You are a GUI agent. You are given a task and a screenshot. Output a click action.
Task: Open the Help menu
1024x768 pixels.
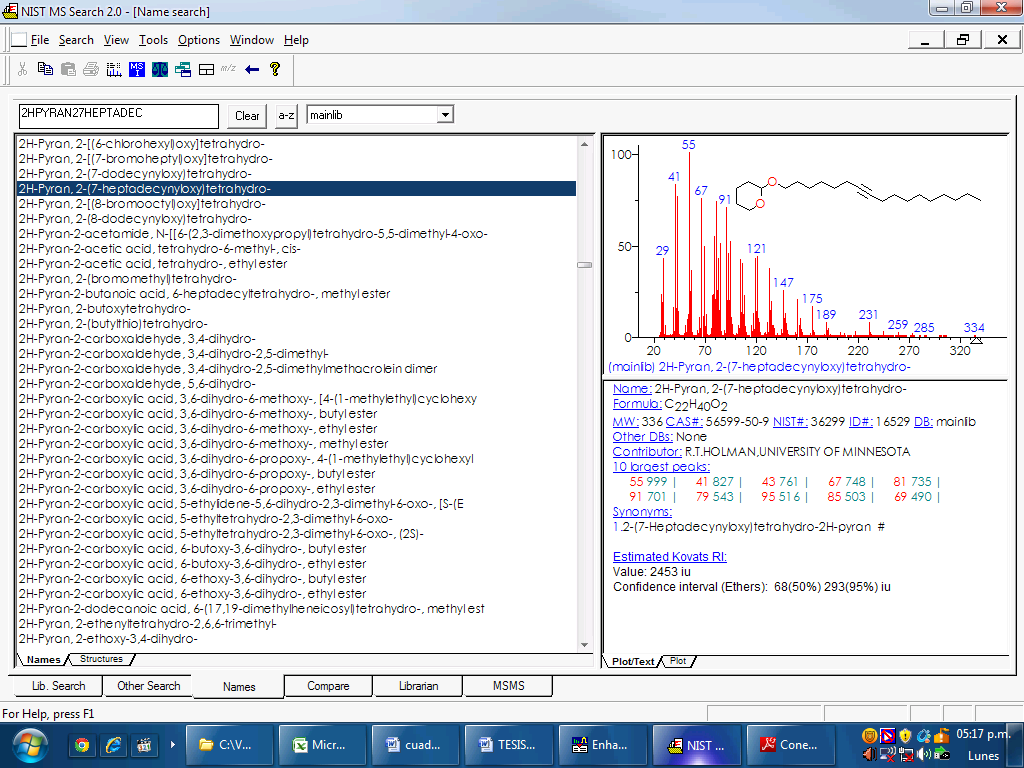(296, 40)
